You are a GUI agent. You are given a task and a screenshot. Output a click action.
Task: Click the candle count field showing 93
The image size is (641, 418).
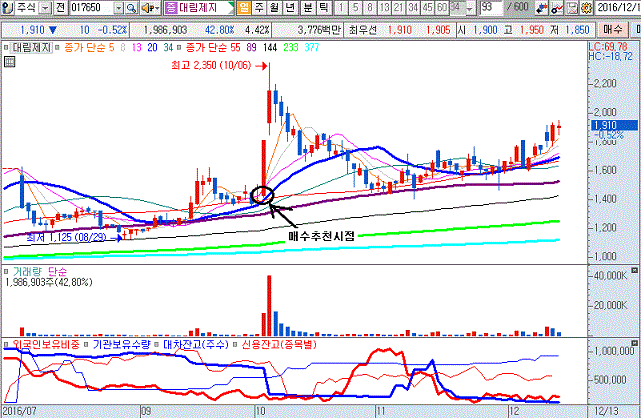[490, 8]
